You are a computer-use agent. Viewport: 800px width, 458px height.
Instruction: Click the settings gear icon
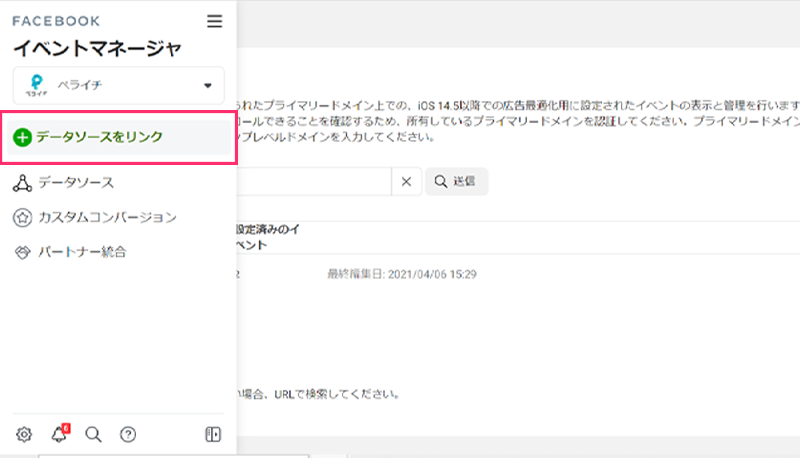coord(24,434)
